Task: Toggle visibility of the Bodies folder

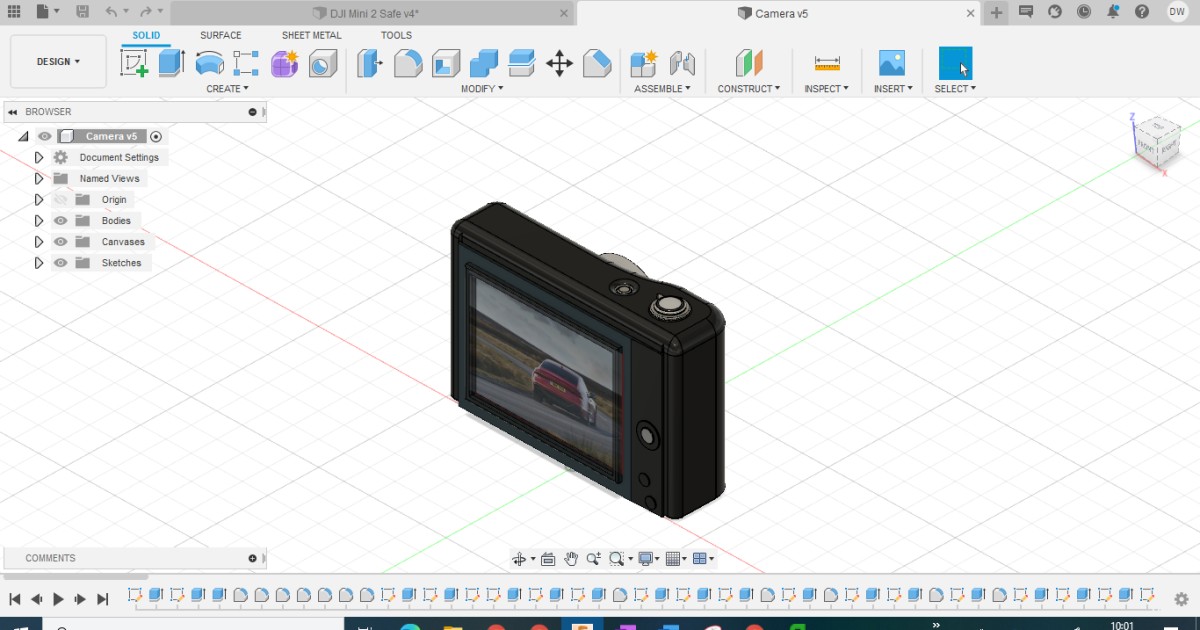Action: (61, 220)
